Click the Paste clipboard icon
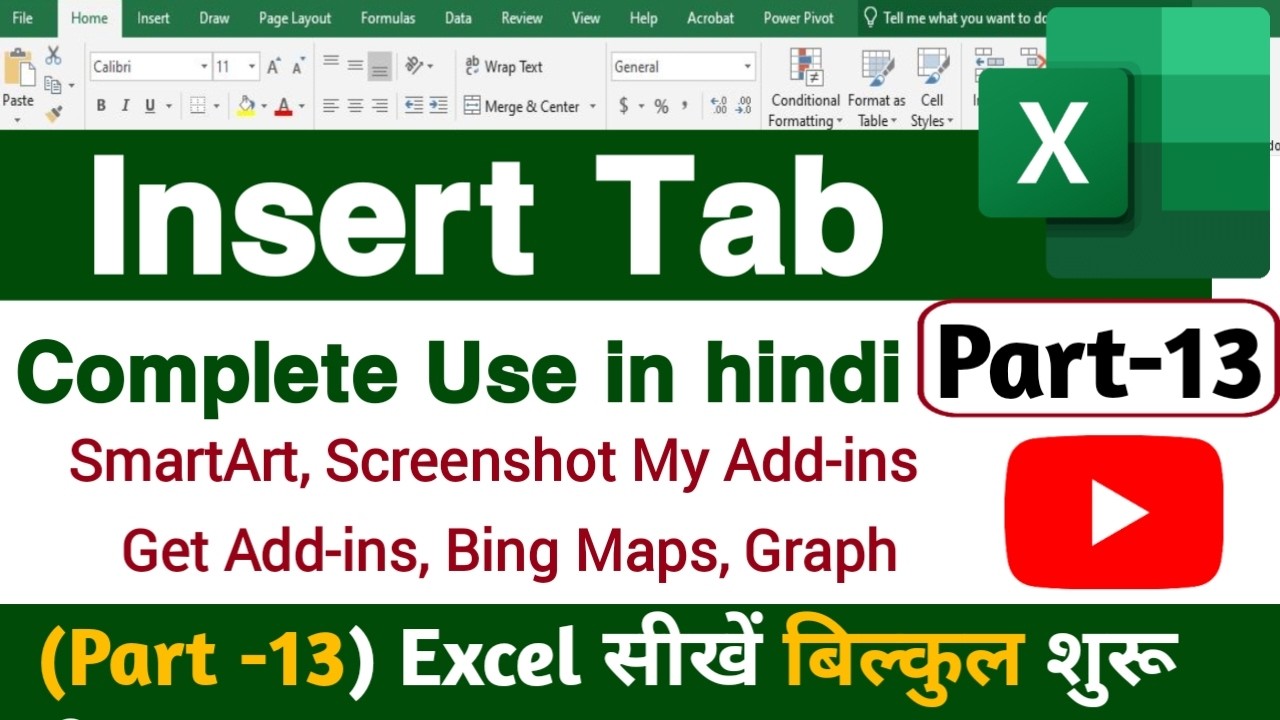 coord(18,68)
